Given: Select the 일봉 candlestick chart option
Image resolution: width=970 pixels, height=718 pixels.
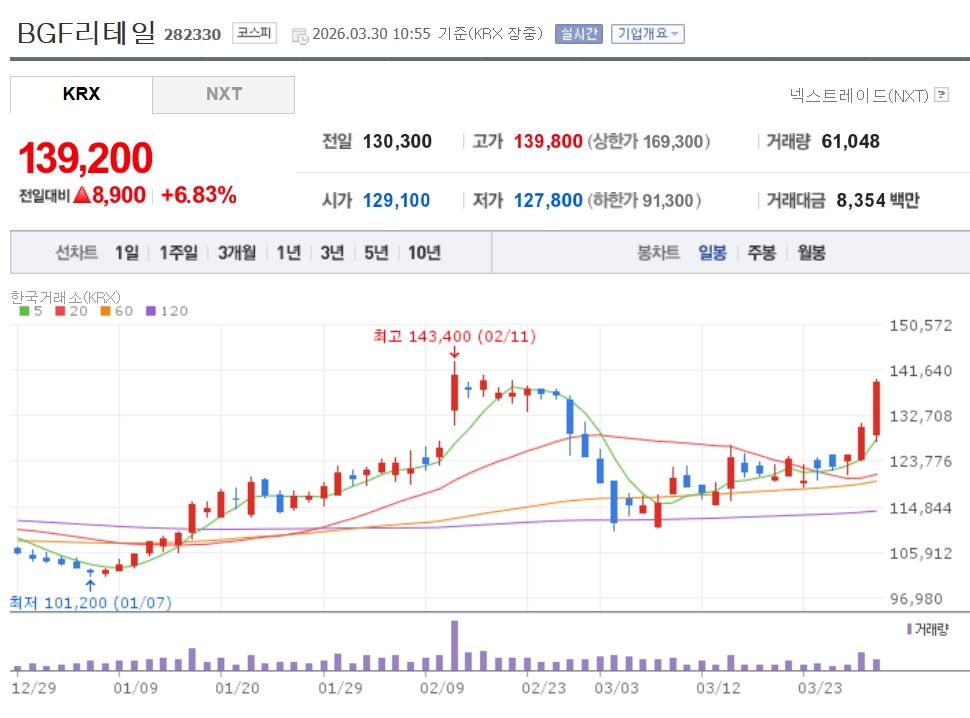Looking at the screenshot, I should coord(712,253).
